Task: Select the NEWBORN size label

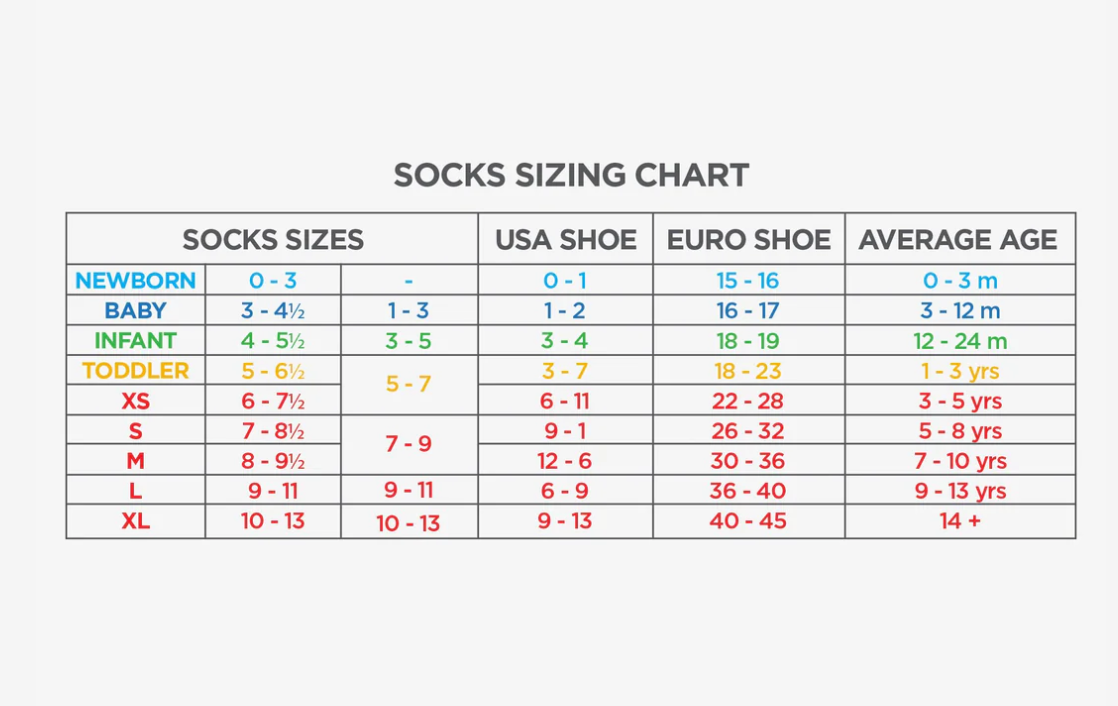Action: [x=136, y=281]
